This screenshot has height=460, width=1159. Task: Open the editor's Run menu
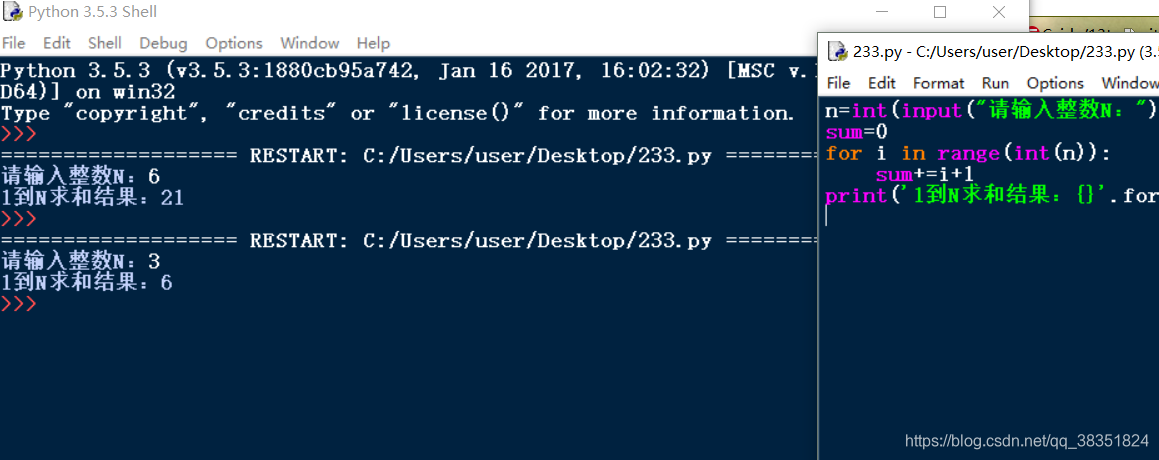pyautogui.click(x=995, y=83)
